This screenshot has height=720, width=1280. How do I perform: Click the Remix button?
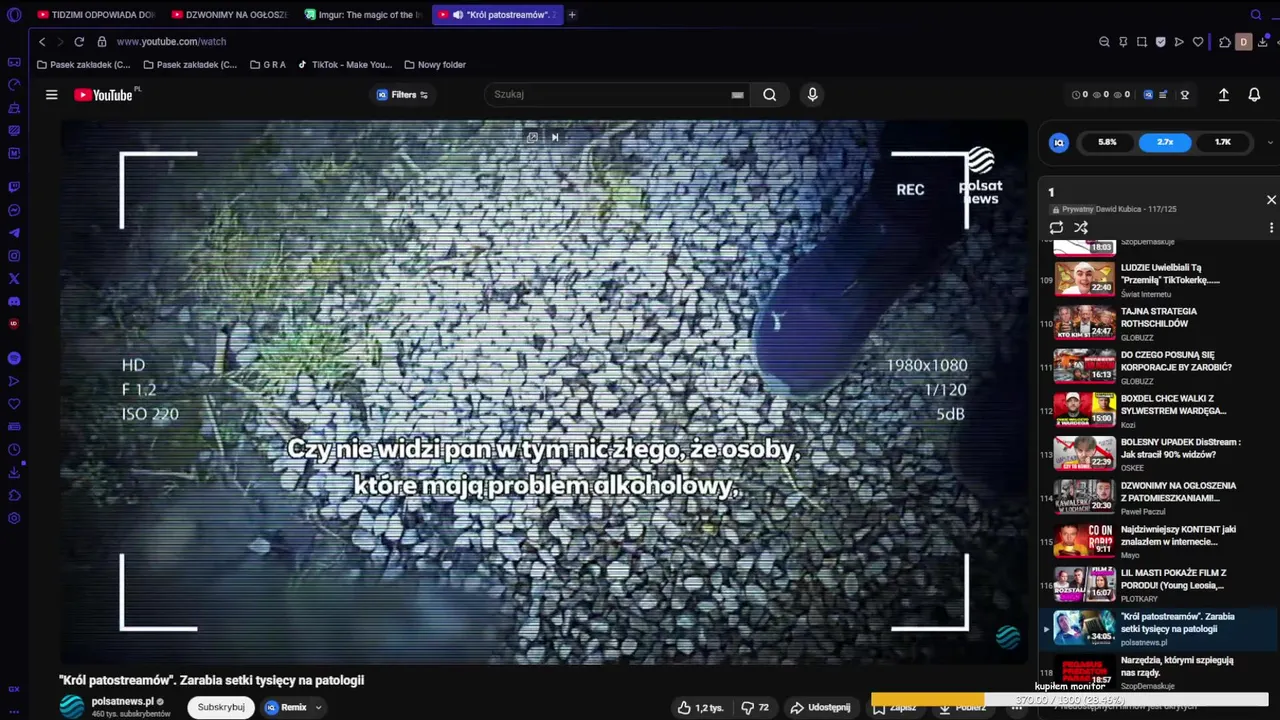click(286, 707)
